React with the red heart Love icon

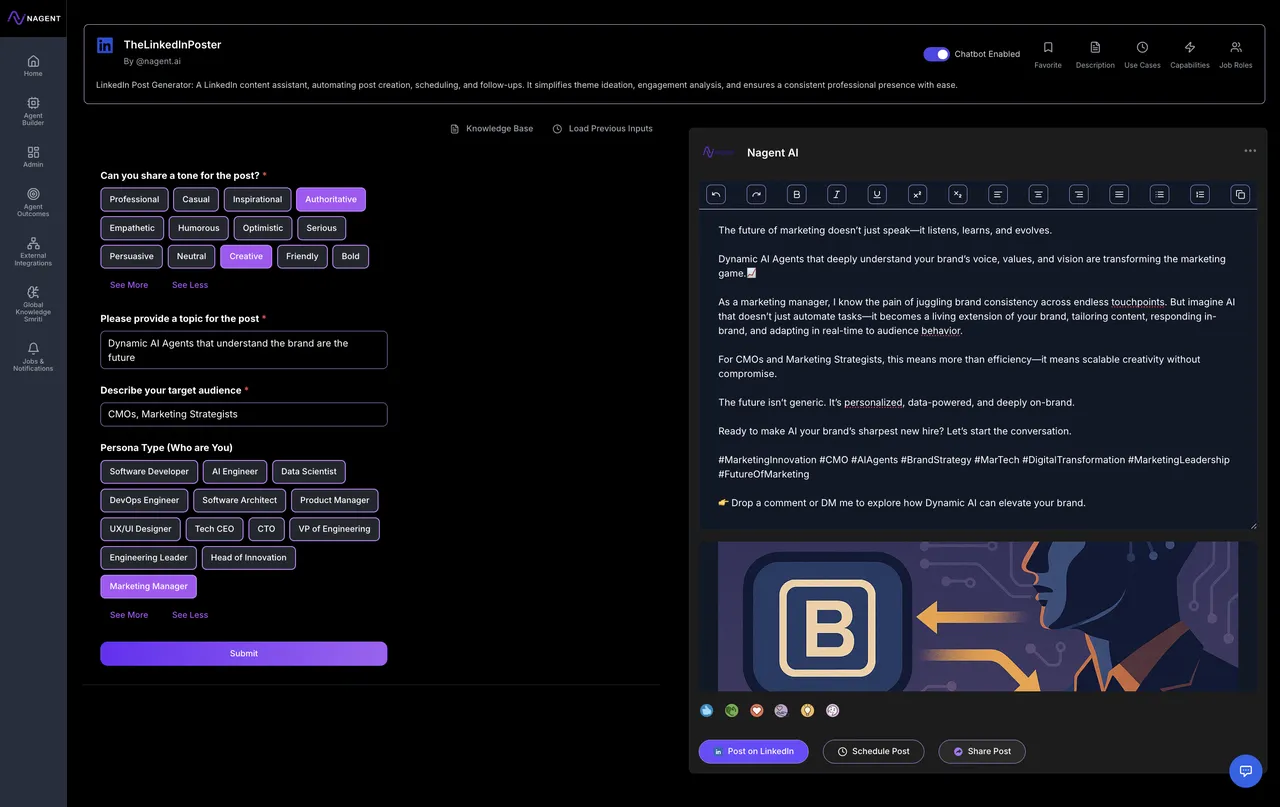(x=757, y=711)
